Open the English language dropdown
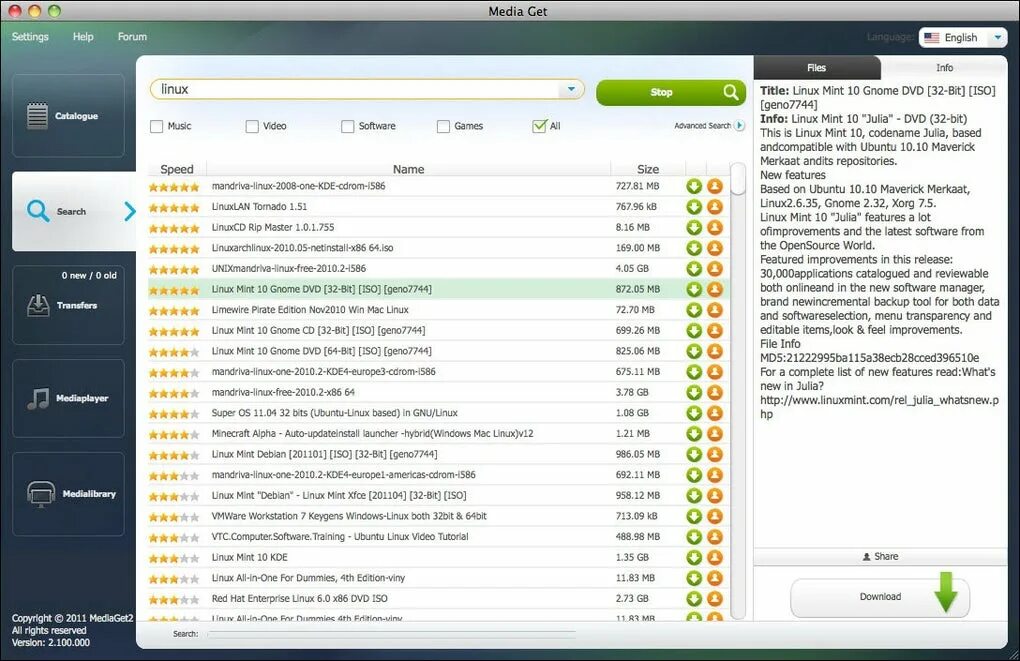 pyautogui.click(x=963, y=38)
